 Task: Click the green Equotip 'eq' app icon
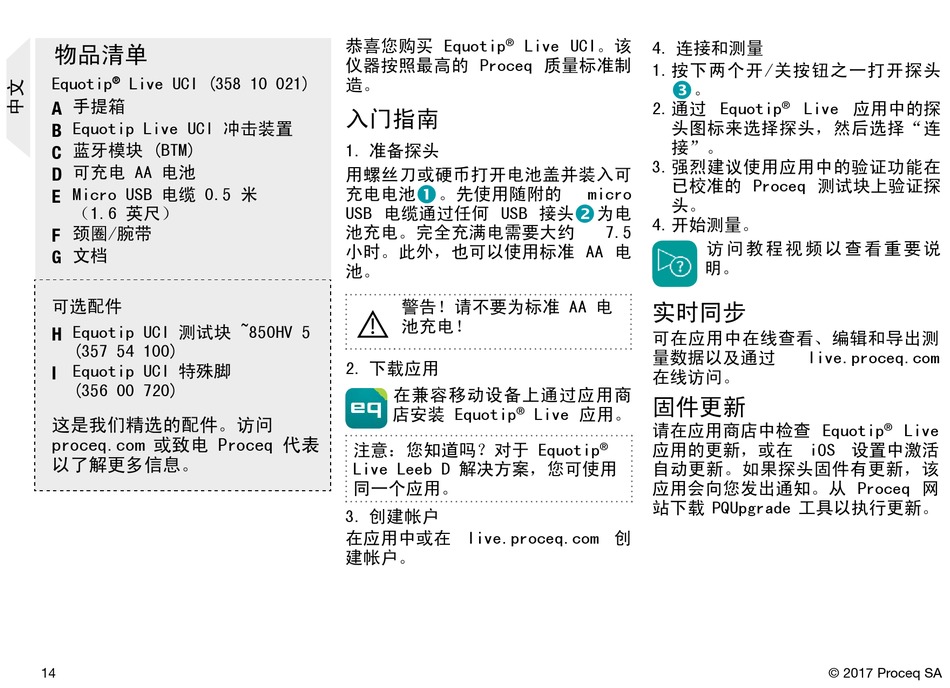click(366, 408)
